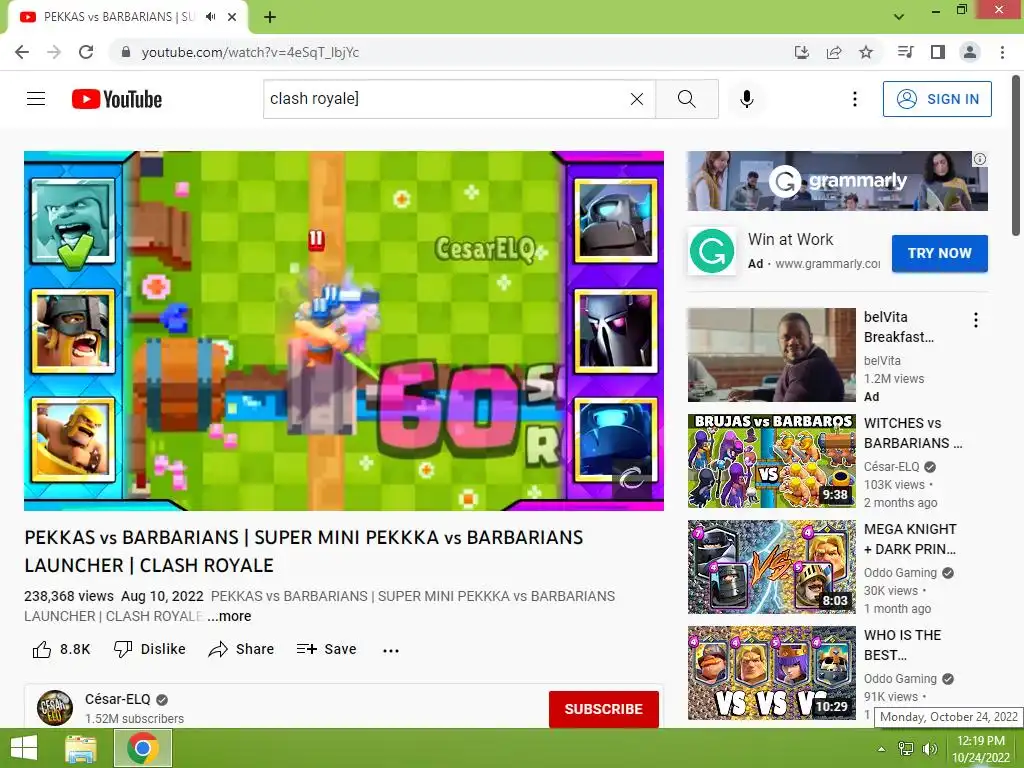Open WITCHES vs BARBARIANS video thumbnail

pos(771,460)
